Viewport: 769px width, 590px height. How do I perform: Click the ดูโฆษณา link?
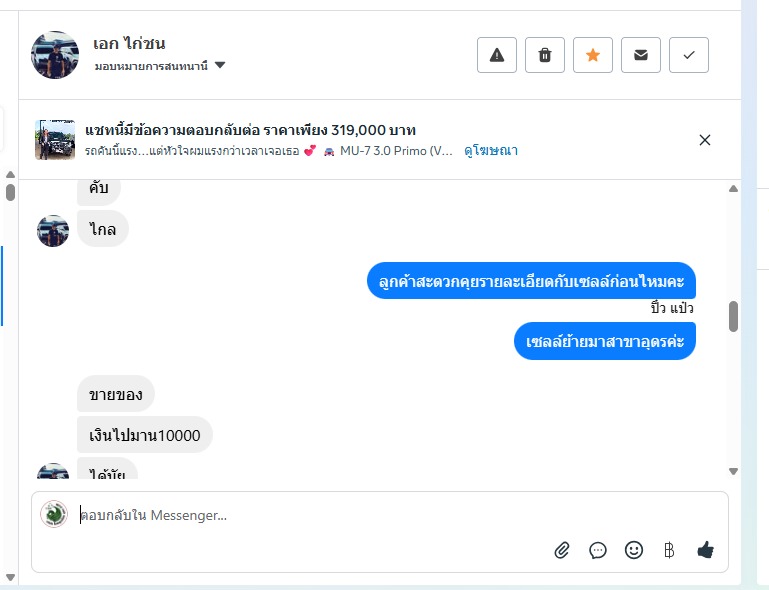pyautogui.click(x=491, y=151)
